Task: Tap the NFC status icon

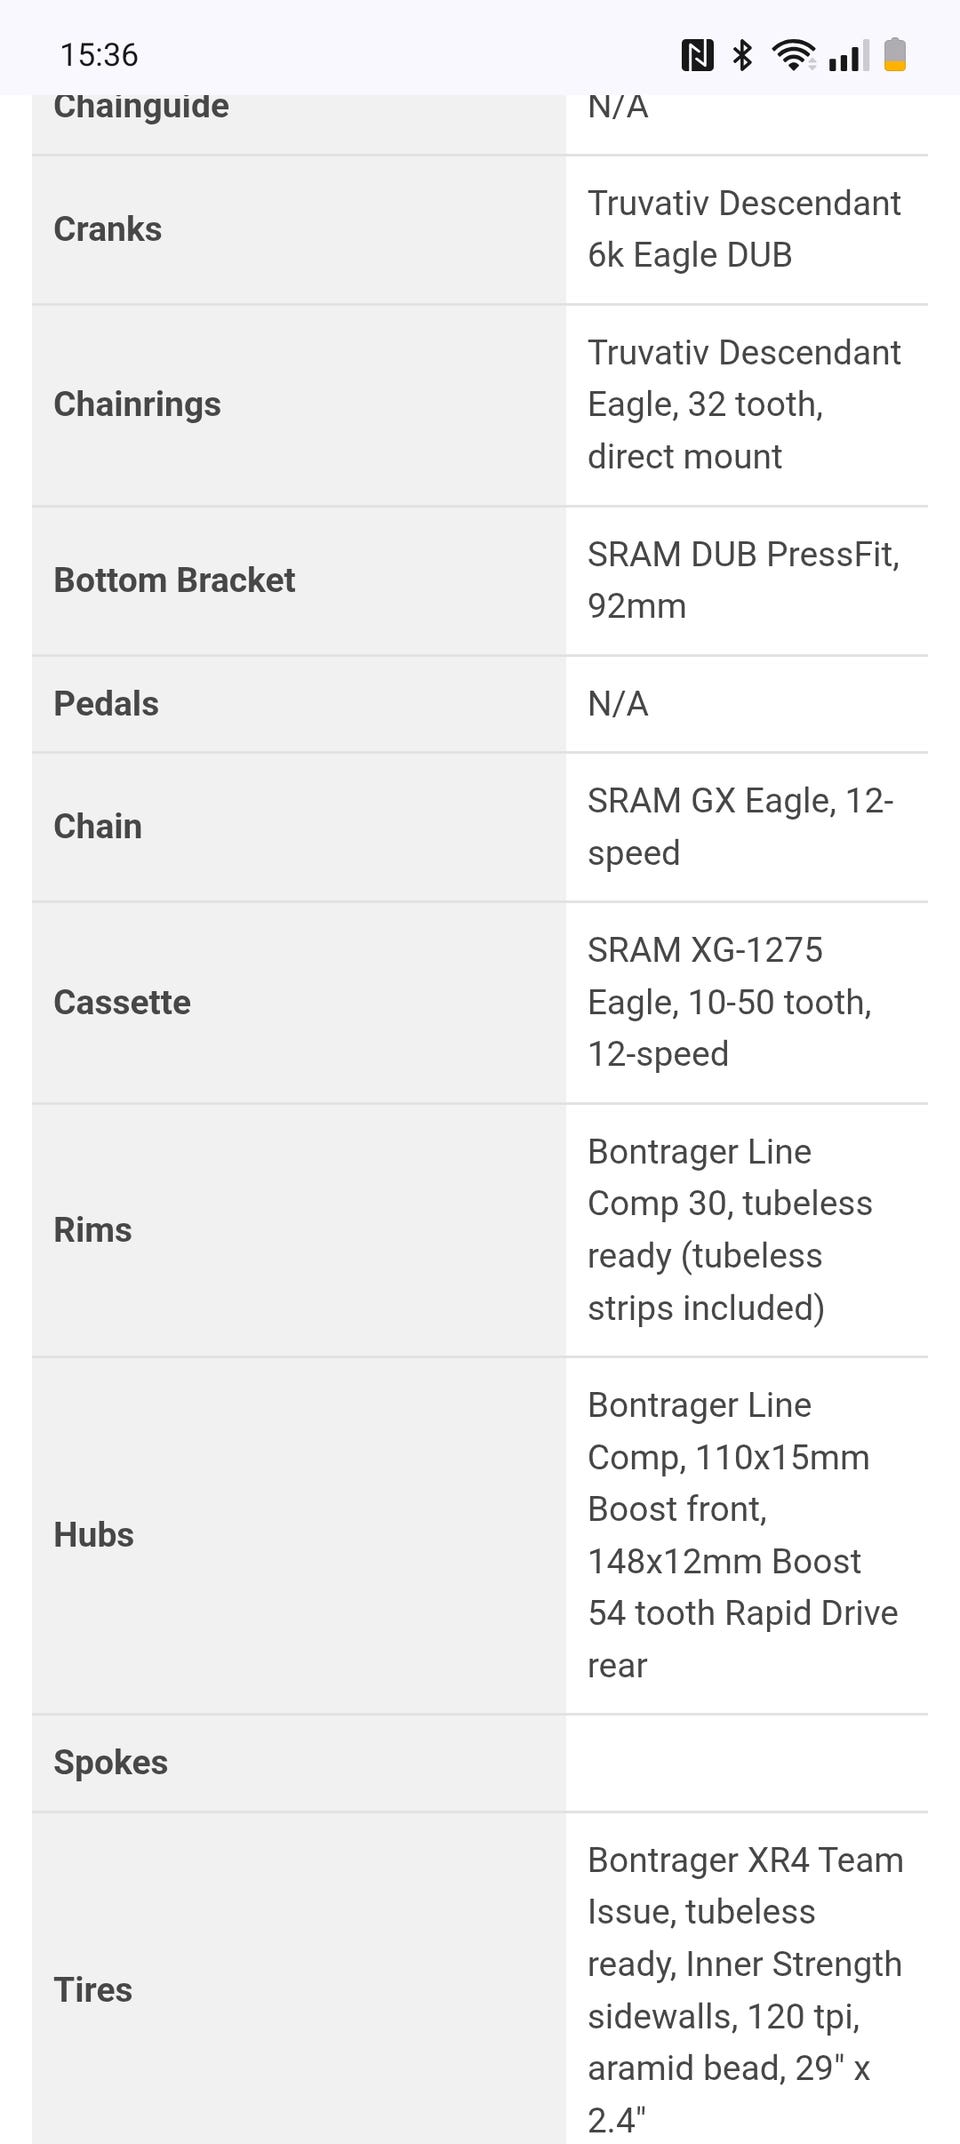Action: 697,55
